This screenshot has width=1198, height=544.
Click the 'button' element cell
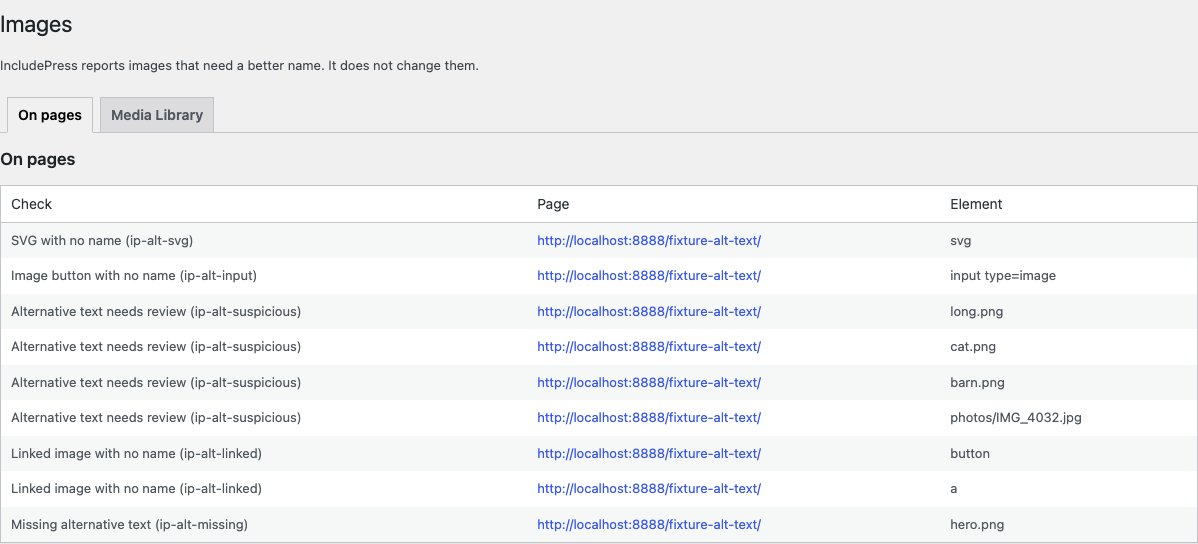(970, 454)
